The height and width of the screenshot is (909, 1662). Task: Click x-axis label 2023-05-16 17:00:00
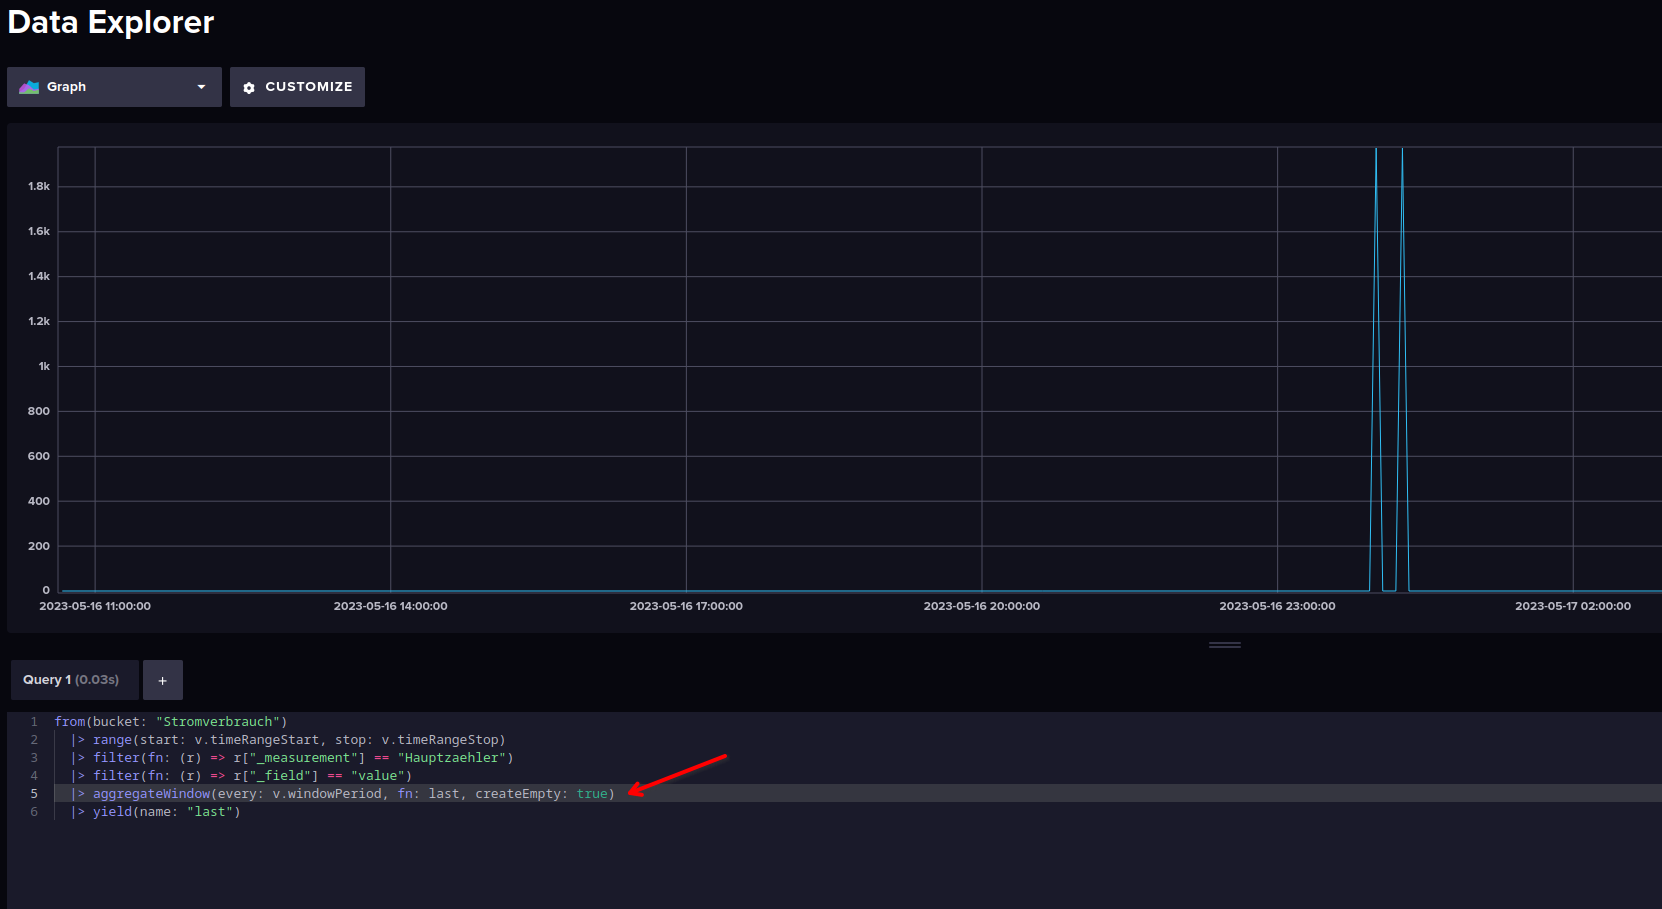pyautogui.click(x=686, y=606)
